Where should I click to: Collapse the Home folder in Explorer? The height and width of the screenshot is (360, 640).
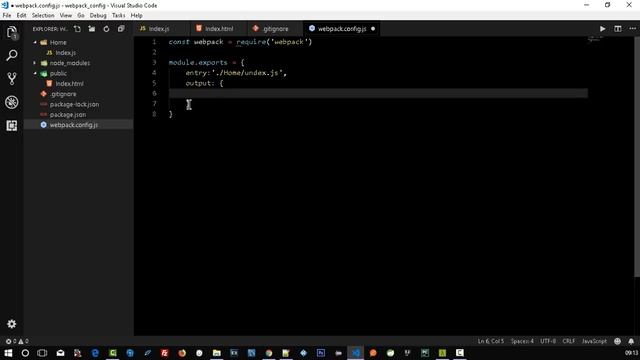pyautogui.click(x=35, y=42)
